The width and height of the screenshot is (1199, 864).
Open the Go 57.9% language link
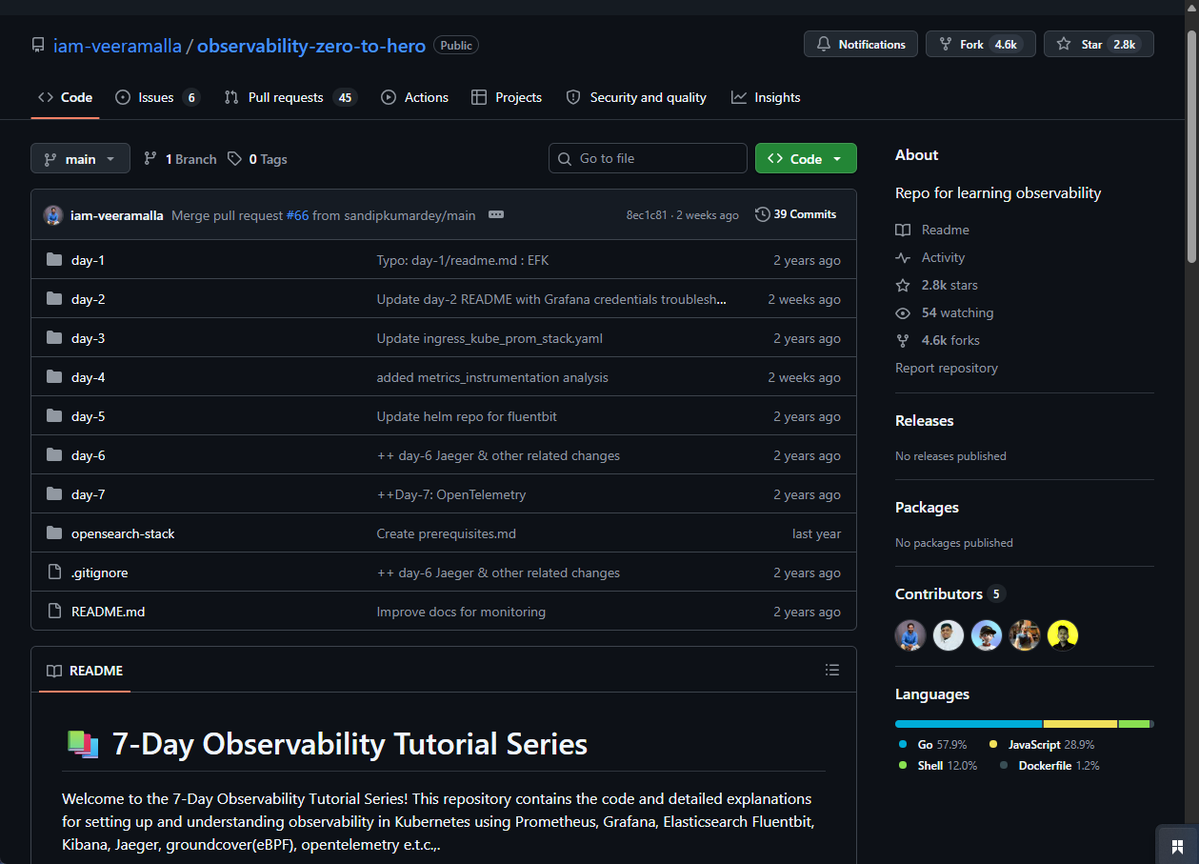pos(933,744)
